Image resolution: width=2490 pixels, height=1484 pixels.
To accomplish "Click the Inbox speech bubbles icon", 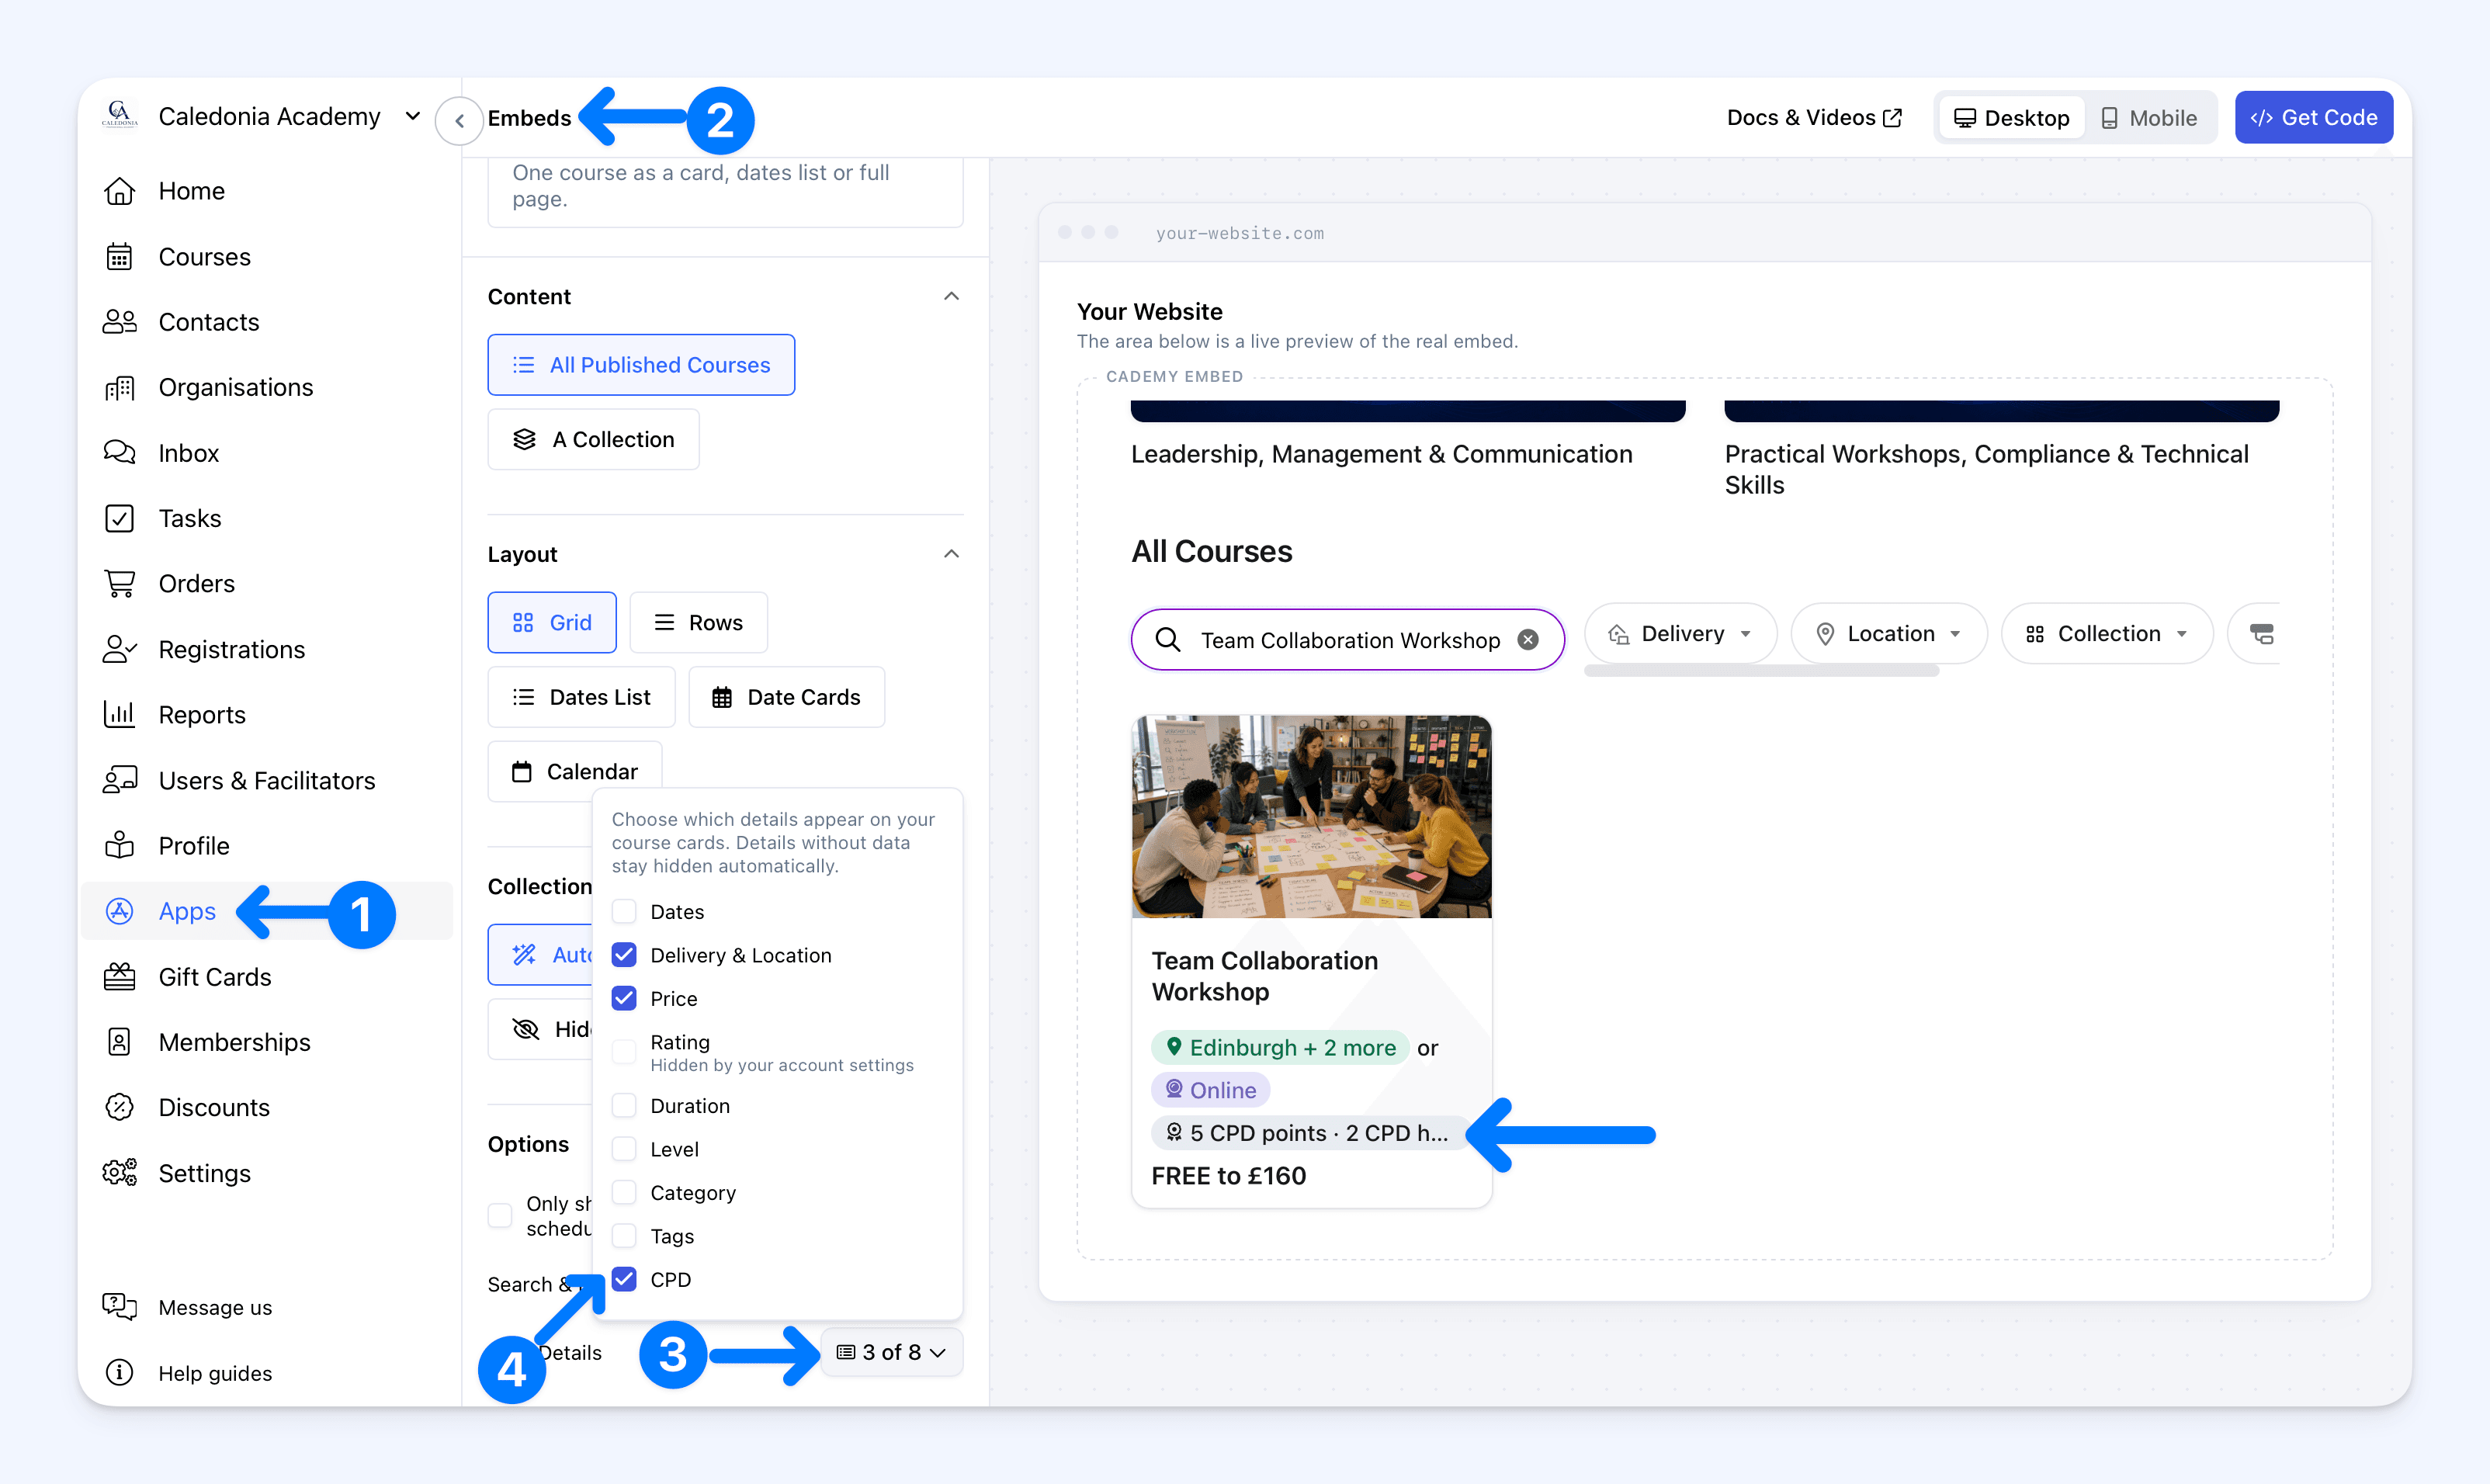I will click(x=119, y=453).
